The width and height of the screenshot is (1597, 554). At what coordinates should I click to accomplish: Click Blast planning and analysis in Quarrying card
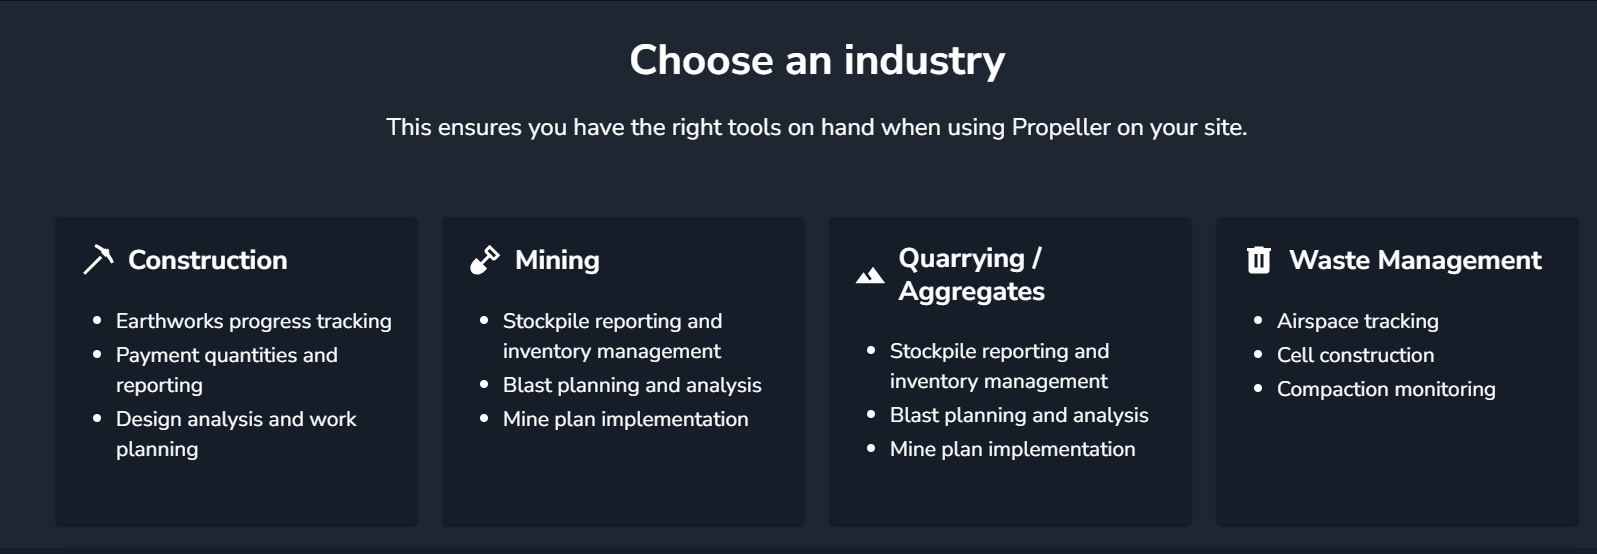click(x=1019, y=415)
